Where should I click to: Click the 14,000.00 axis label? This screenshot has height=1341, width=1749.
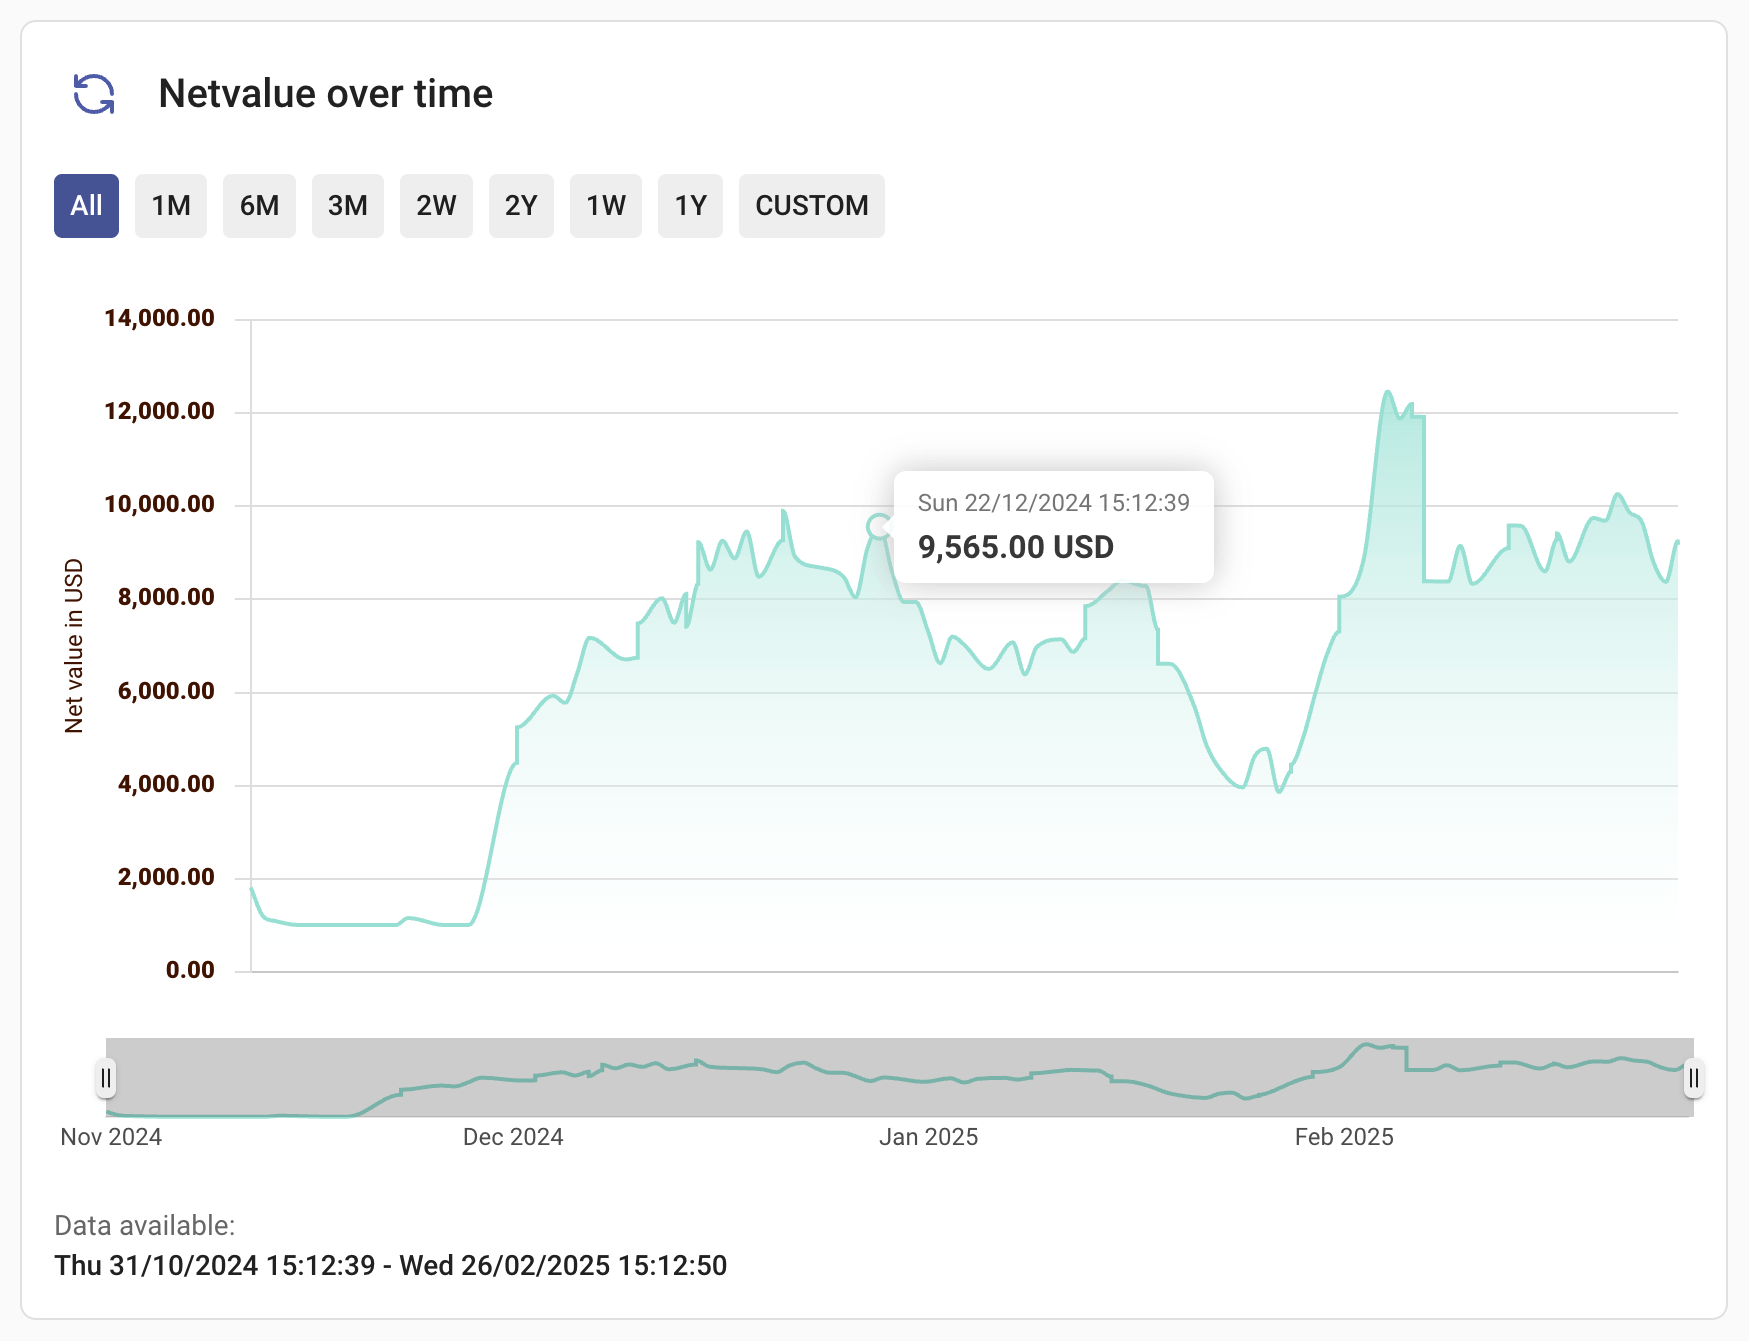160,318
